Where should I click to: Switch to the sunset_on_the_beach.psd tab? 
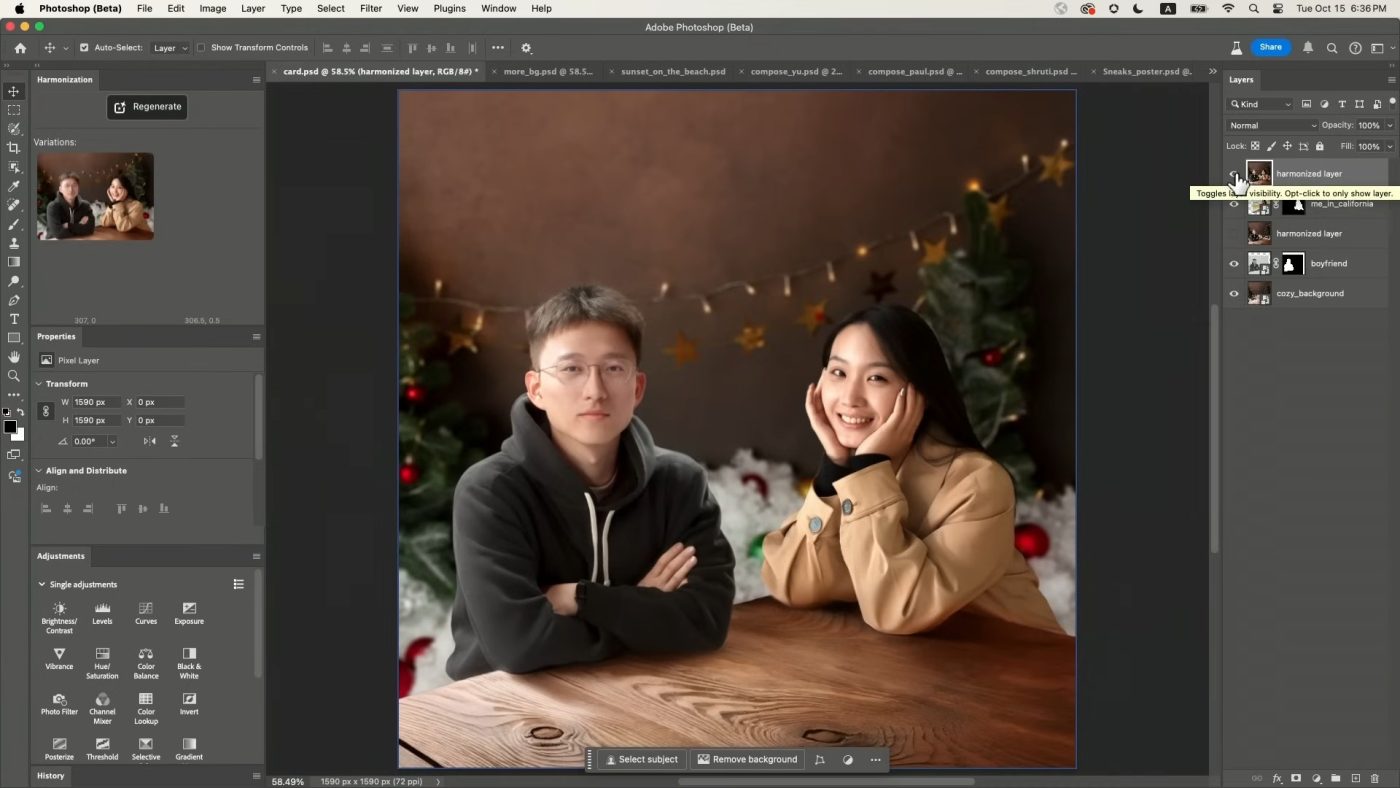click(672, 72)
